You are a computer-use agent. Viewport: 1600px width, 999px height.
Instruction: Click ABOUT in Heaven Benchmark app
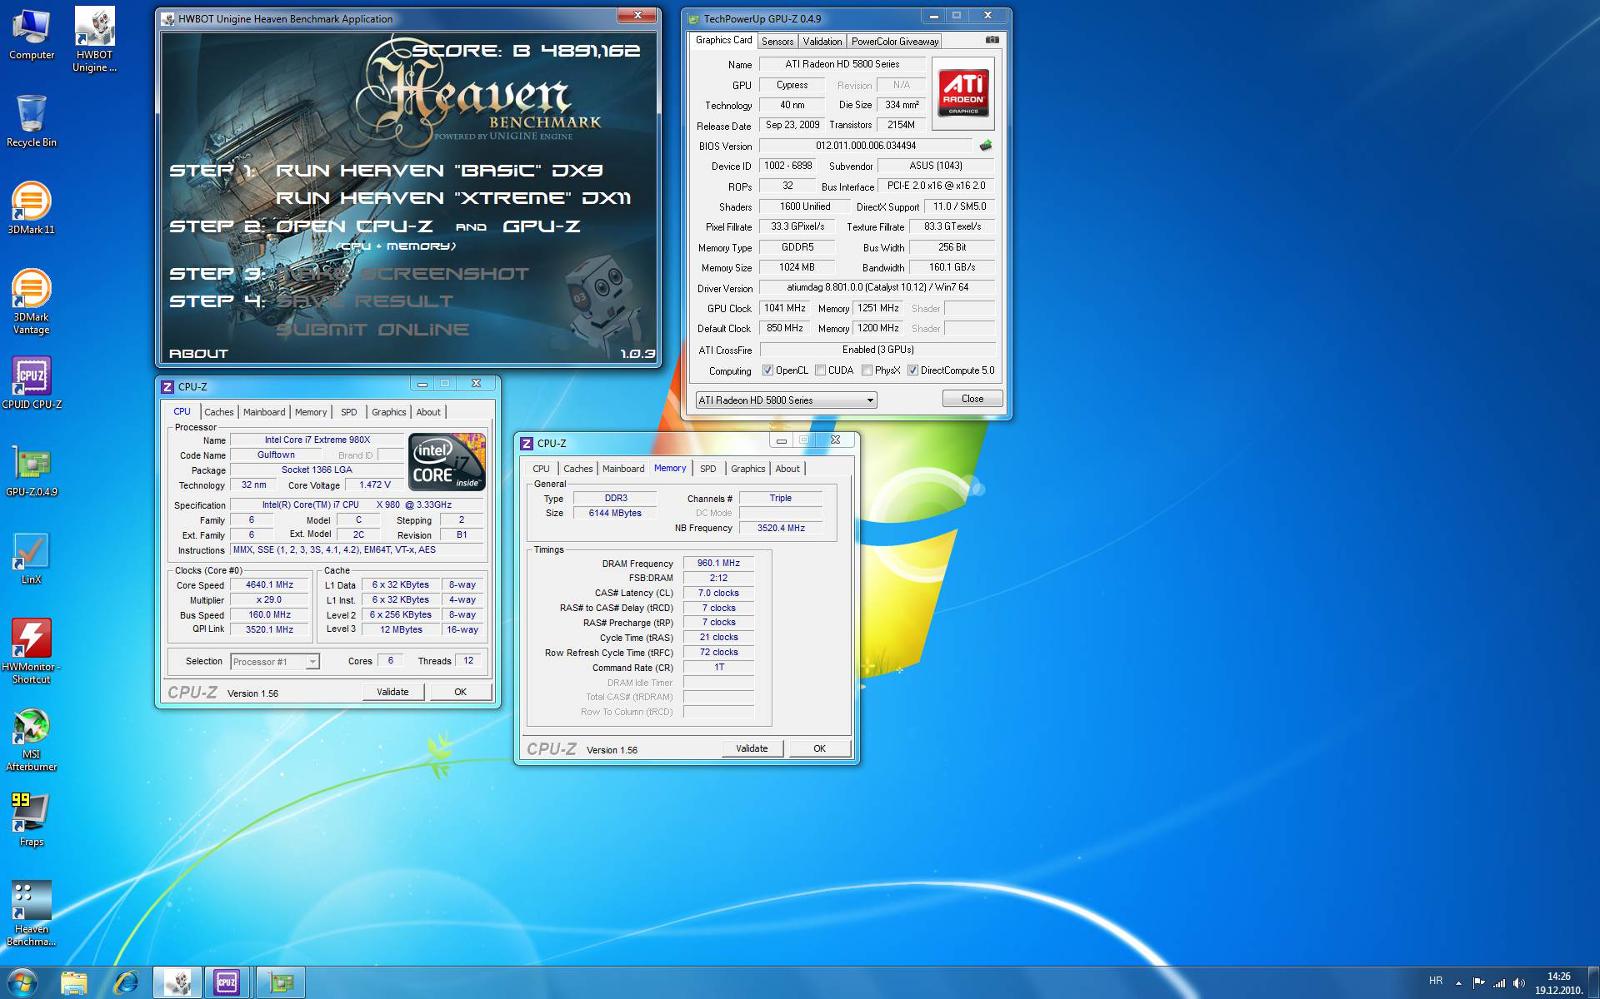pyautogui.click(x=198, y=353)
